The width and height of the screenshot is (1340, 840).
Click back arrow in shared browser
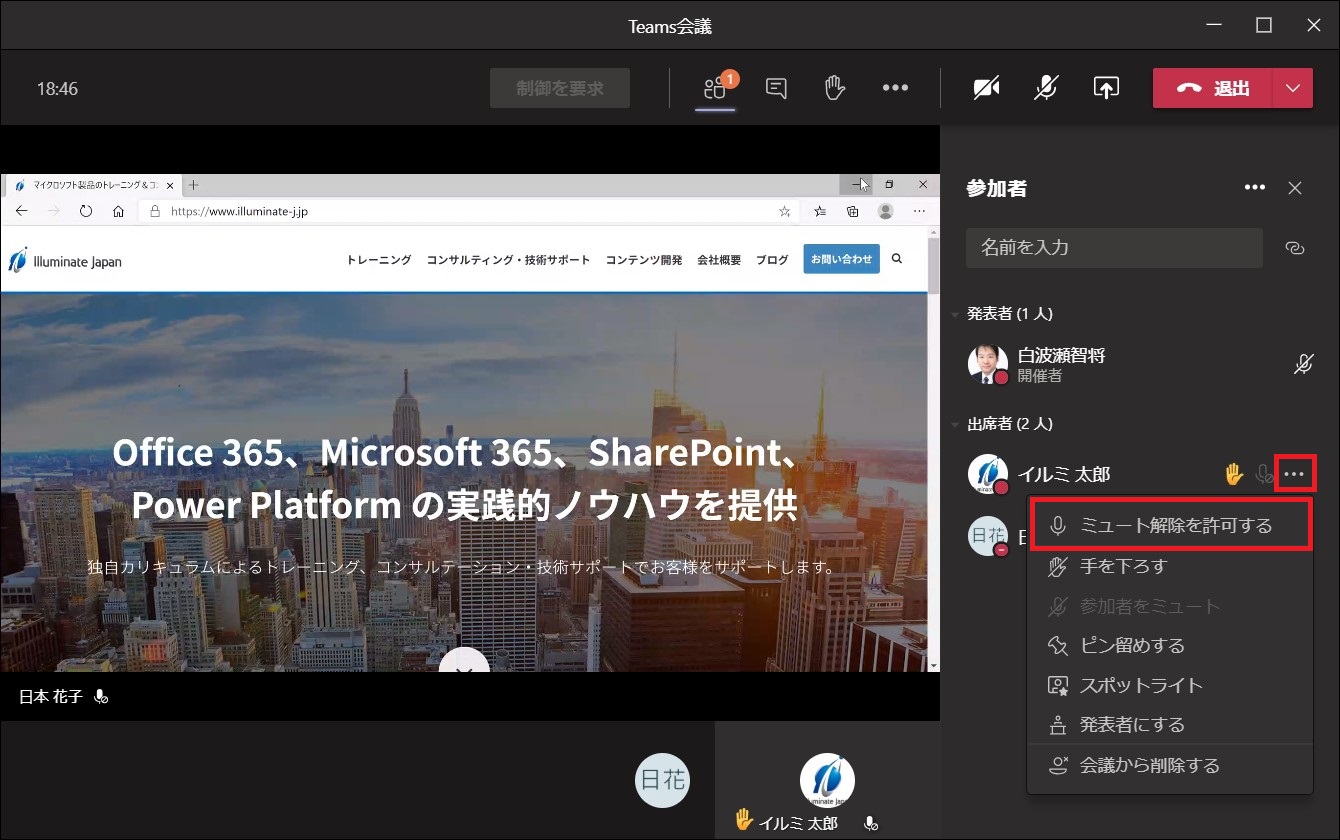pos(22,211)
